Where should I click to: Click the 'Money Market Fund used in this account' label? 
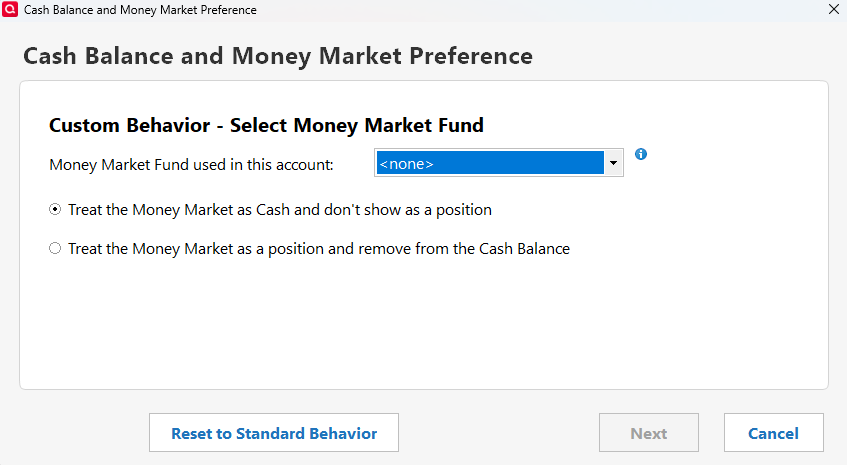[x=191, y=164]
